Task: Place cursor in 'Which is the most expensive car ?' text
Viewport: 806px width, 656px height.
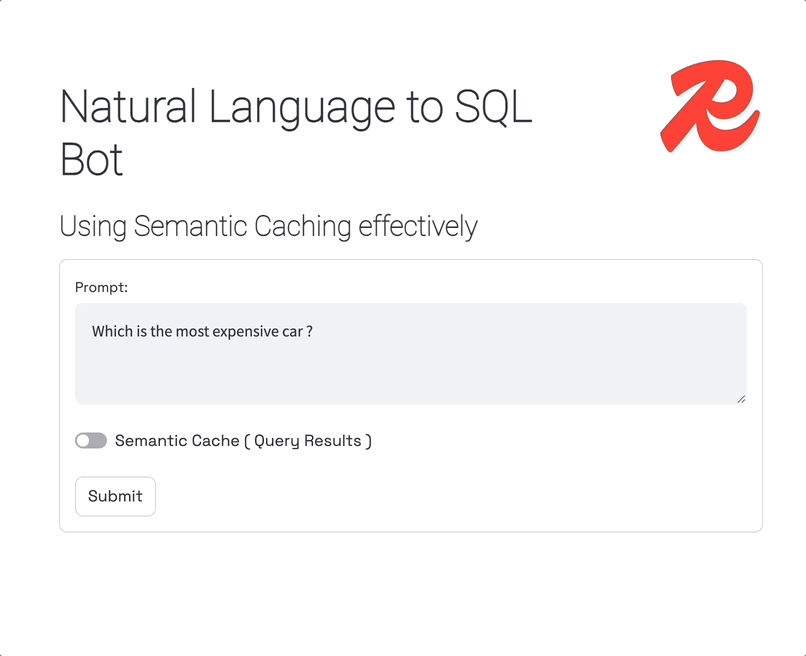Action: 202,331
